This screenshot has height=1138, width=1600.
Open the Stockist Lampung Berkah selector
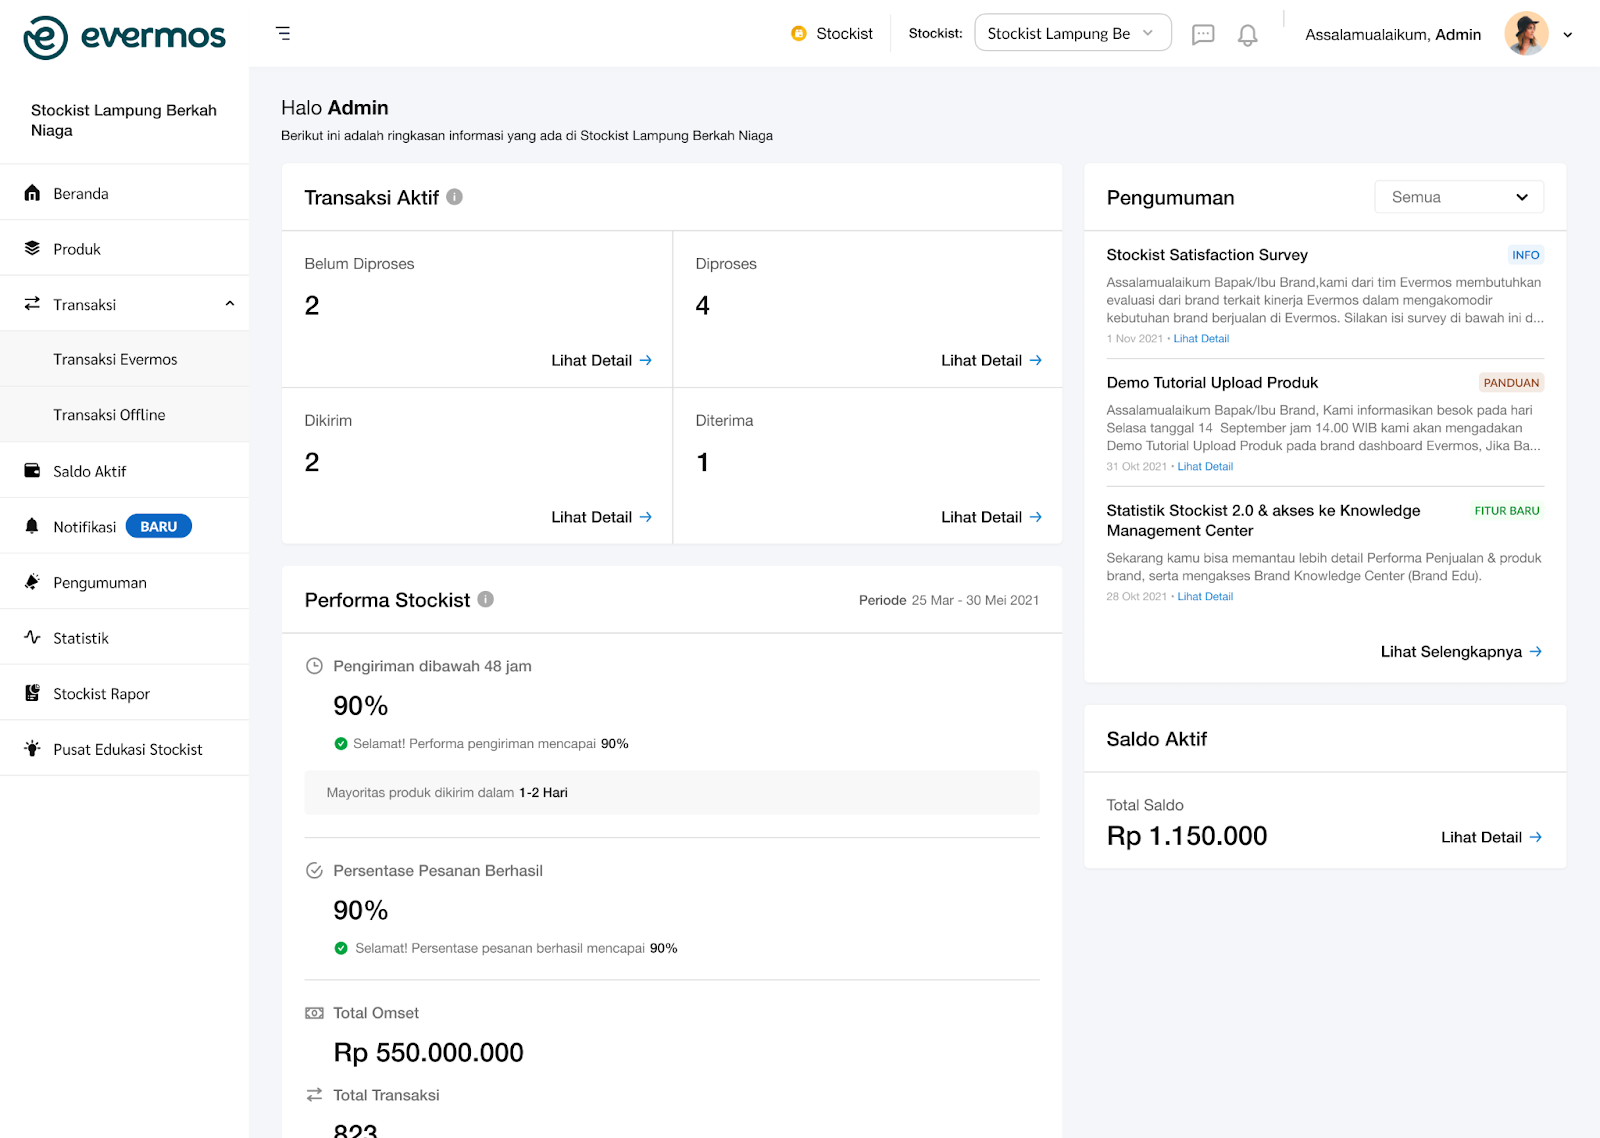pyautogui.click(x=1072, y=32)
